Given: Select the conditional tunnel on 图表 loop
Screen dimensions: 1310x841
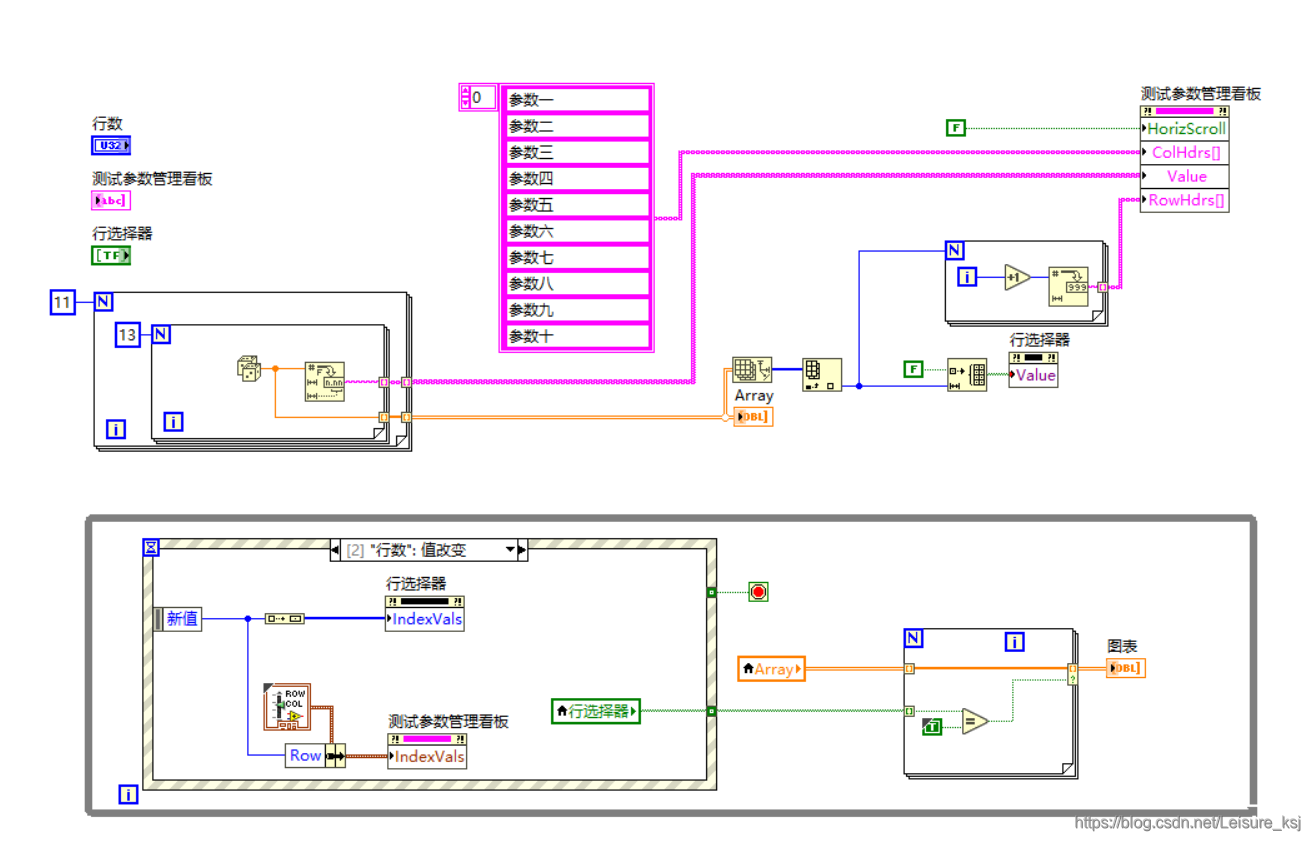Looking at the screenshot, I should [1072, 672].
